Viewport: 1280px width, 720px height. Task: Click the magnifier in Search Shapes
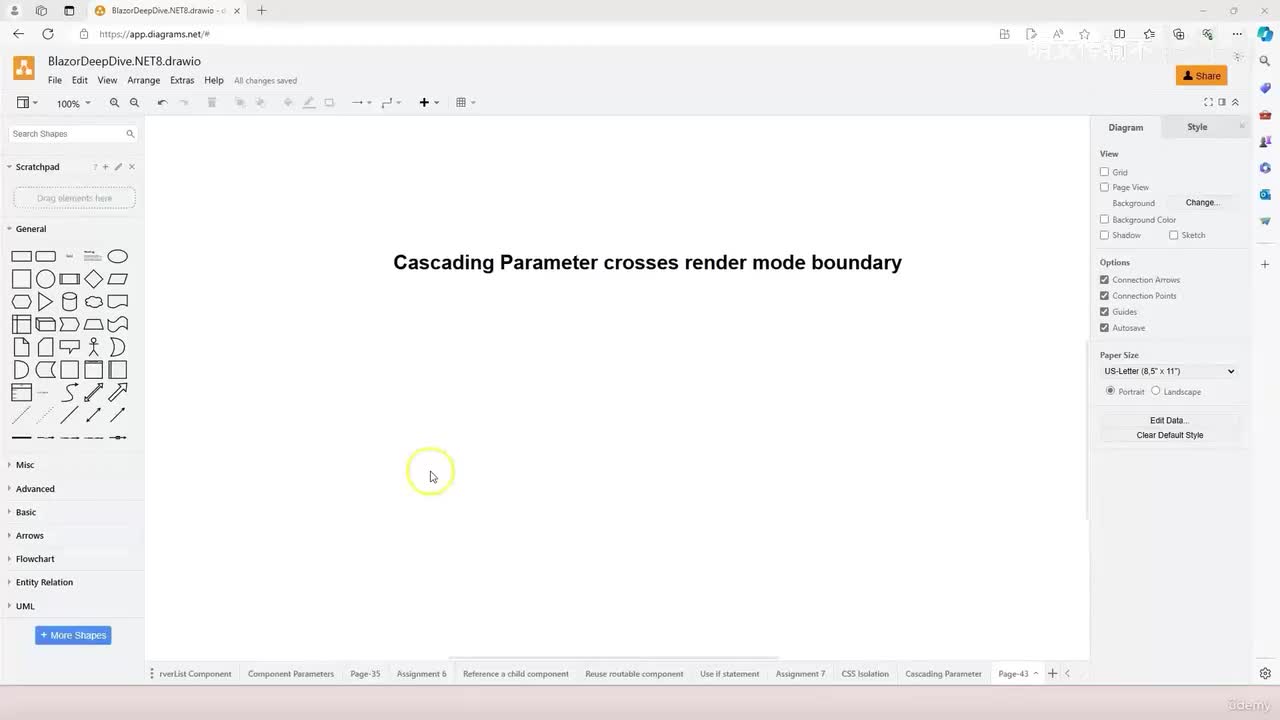tap(130, 134)
